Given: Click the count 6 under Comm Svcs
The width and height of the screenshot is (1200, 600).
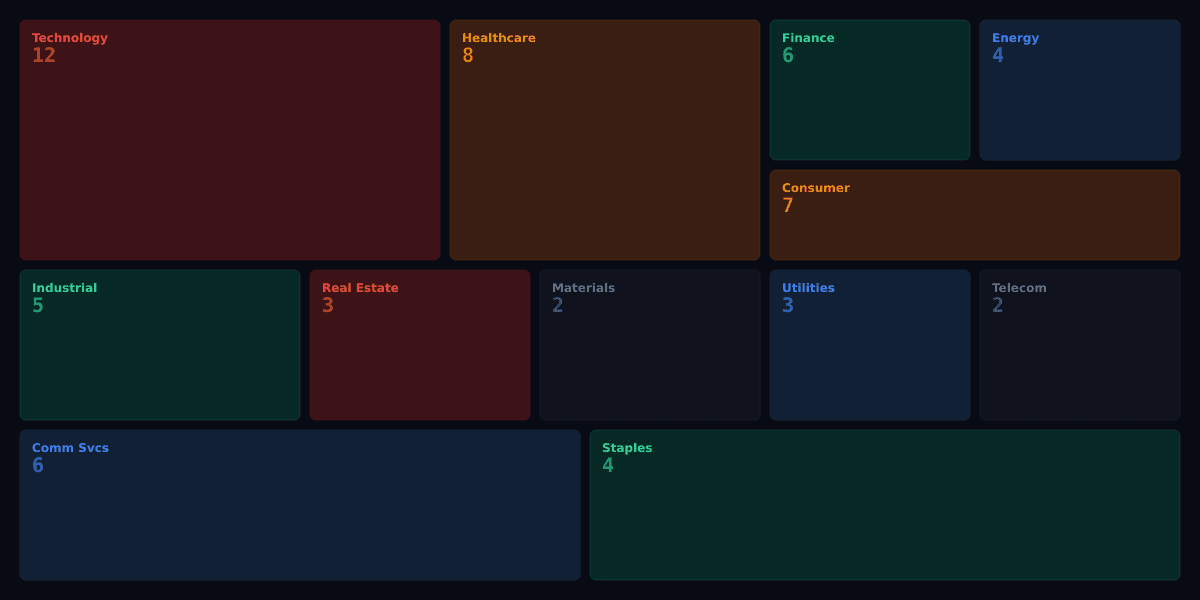Looking at the screenshot, I should coord(38,466).
